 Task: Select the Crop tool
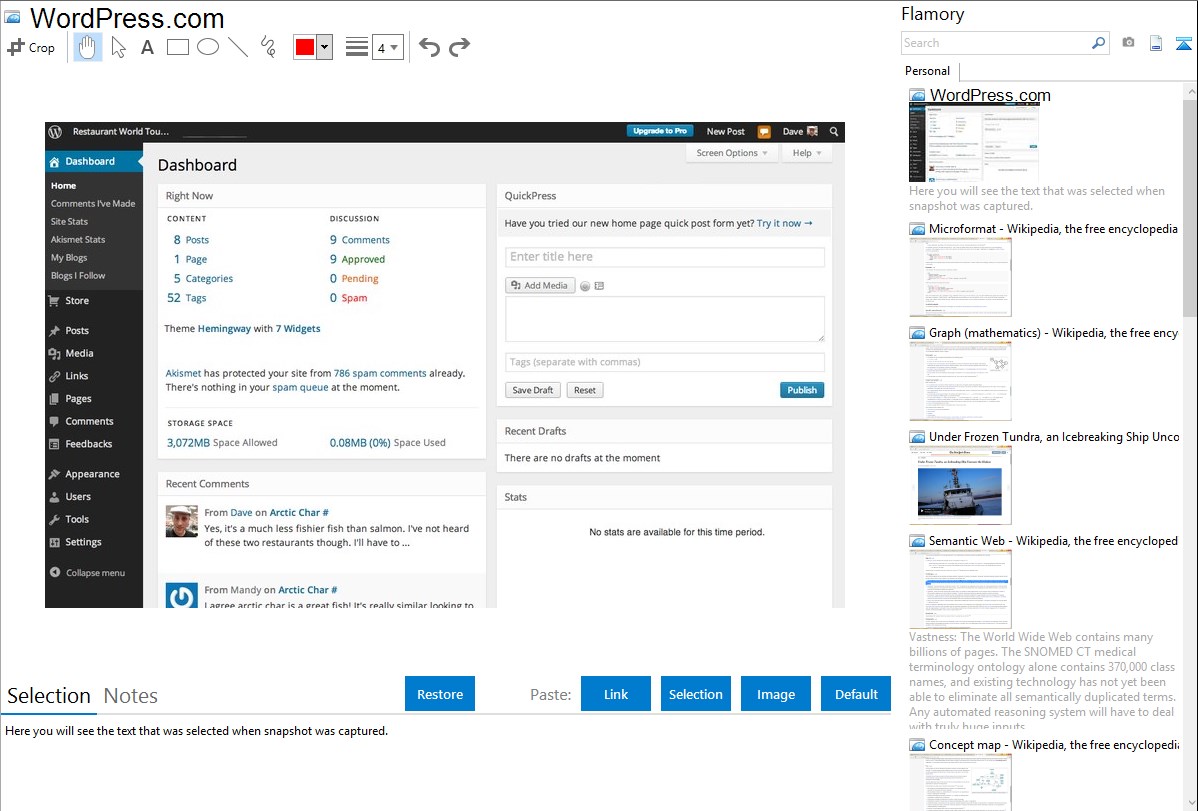[x=31, y=47]
